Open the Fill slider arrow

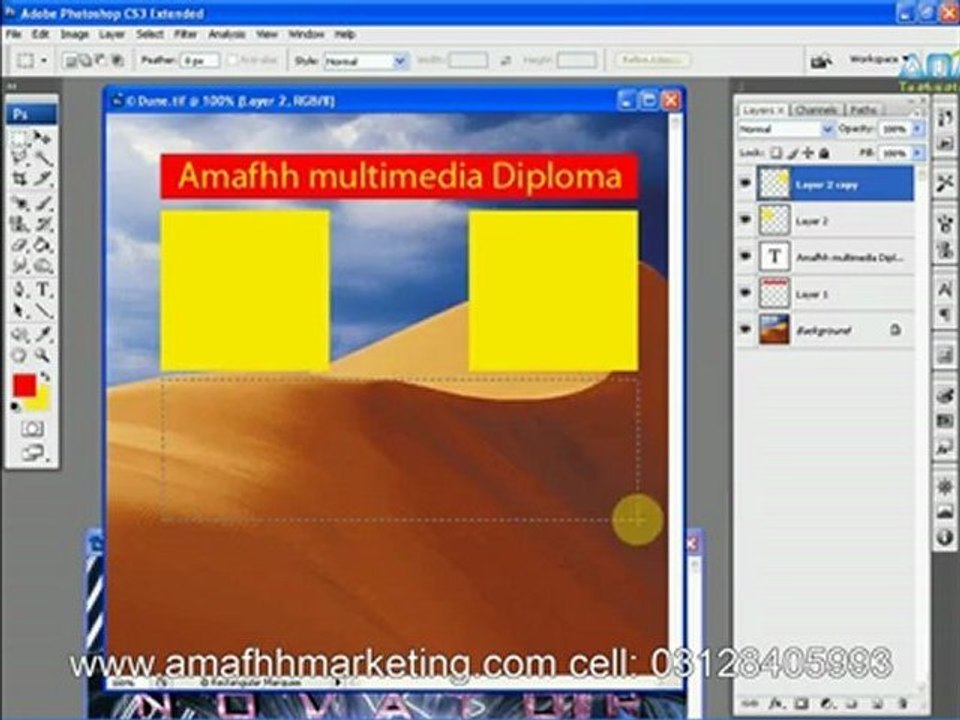click(x=917, y=152)
